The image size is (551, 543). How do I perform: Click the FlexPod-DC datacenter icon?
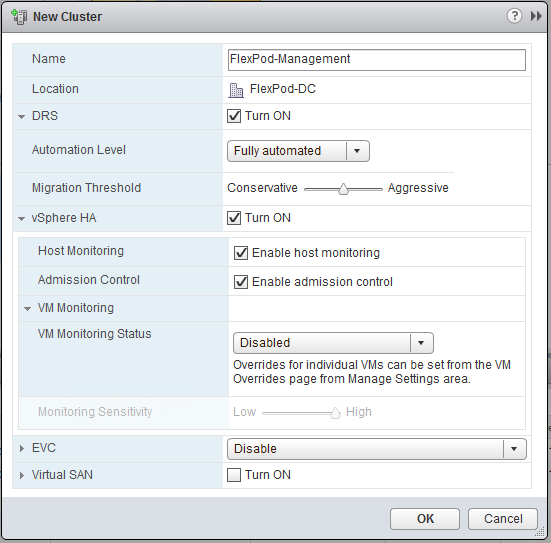(236, 90)
